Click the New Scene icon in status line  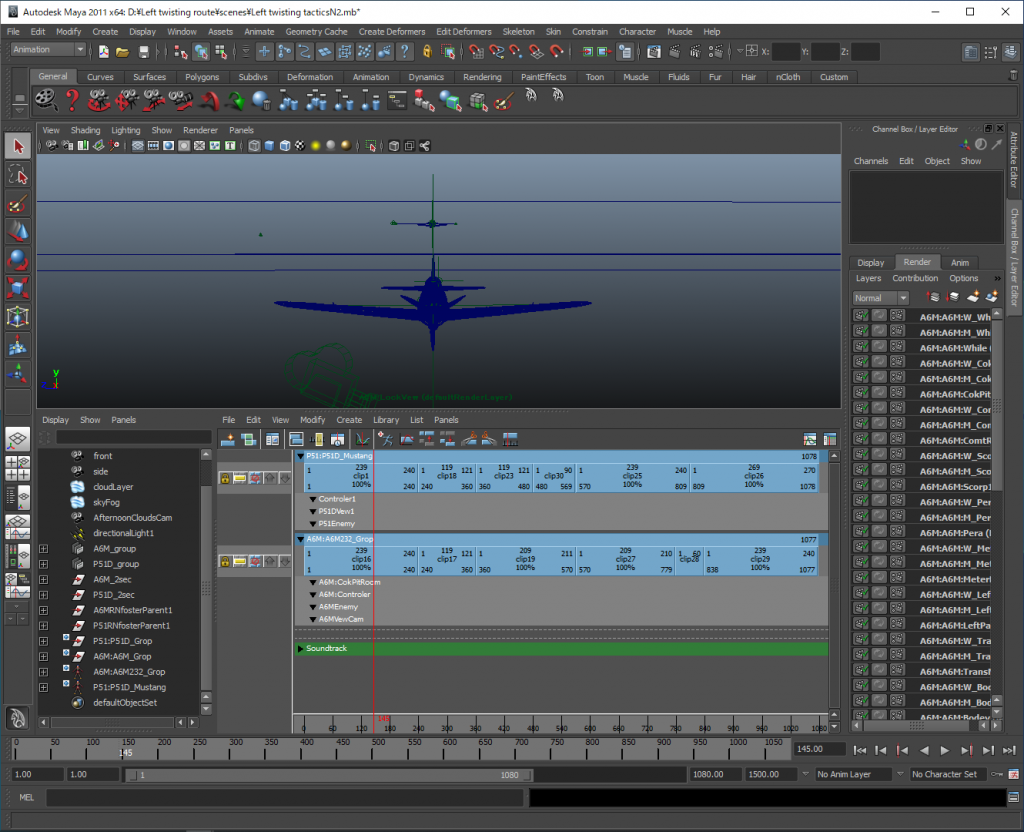[103, 52]
